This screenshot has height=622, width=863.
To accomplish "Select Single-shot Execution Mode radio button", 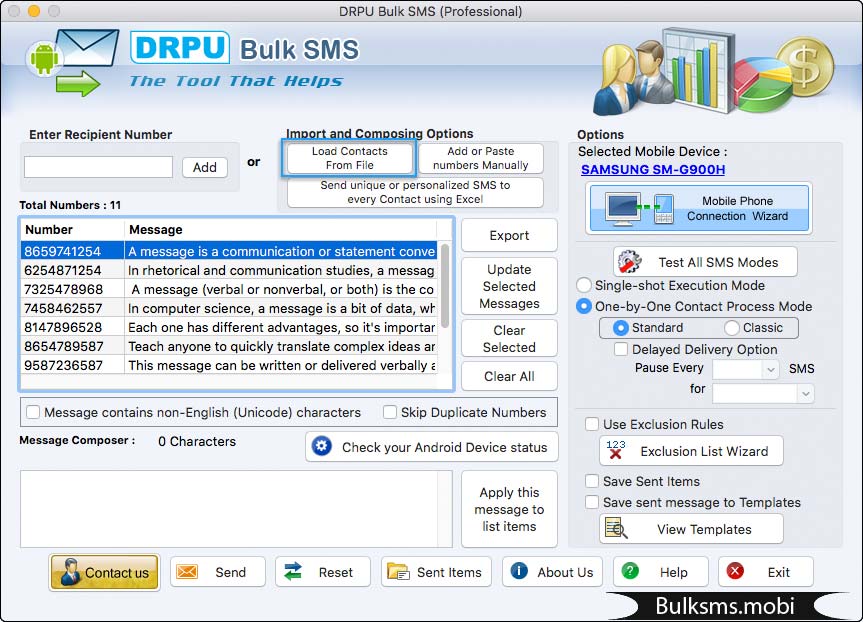I will pos(583,285).
